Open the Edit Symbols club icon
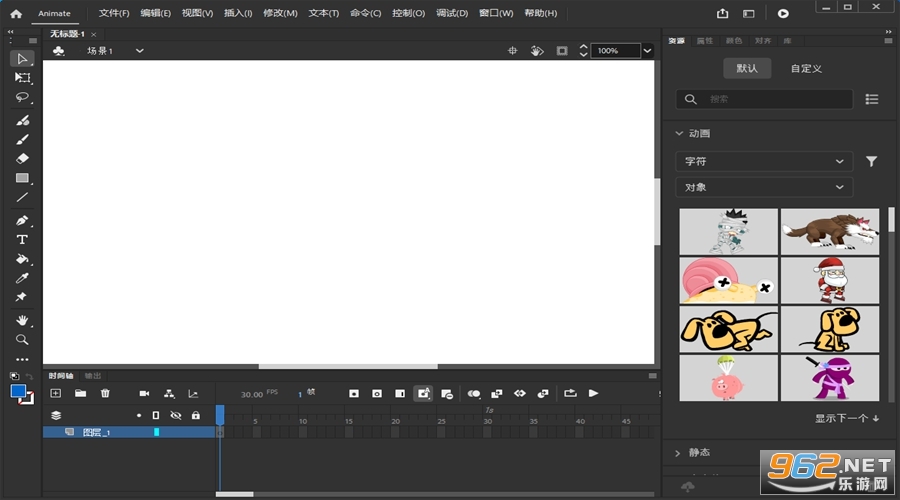The image size is (900, 500). (59, 51)
